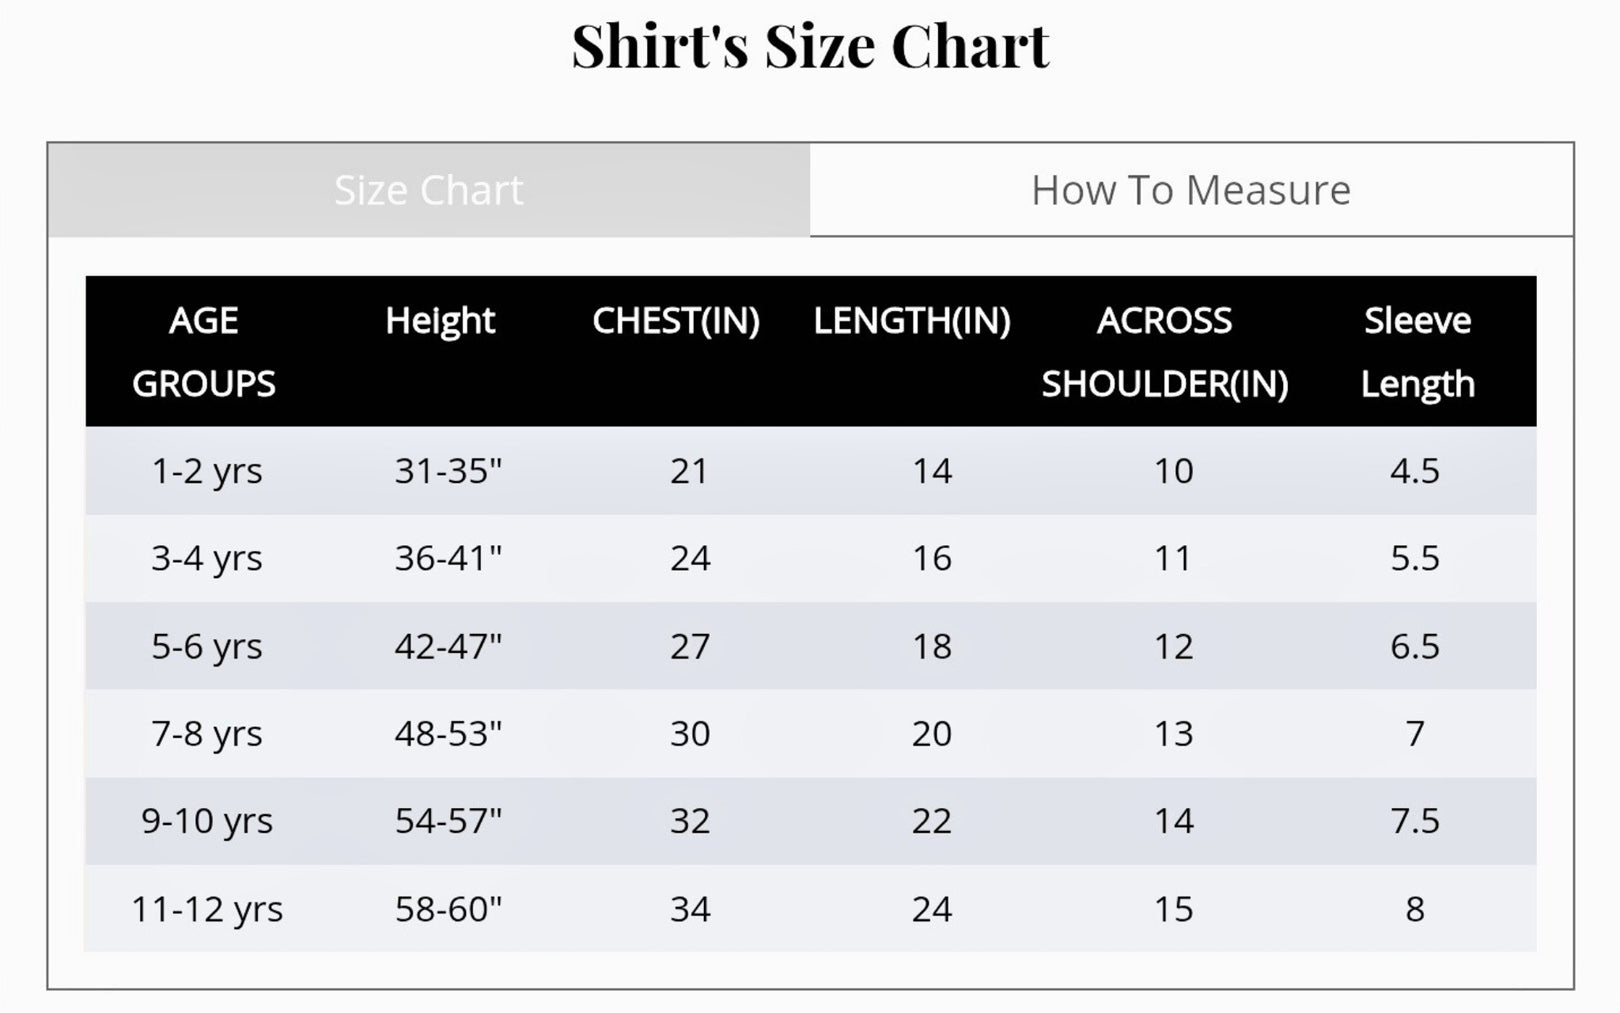Select the 7.5 sleeve length cell
Viewport: 1620px width, 1013px height.
[x=1415, y=821]
